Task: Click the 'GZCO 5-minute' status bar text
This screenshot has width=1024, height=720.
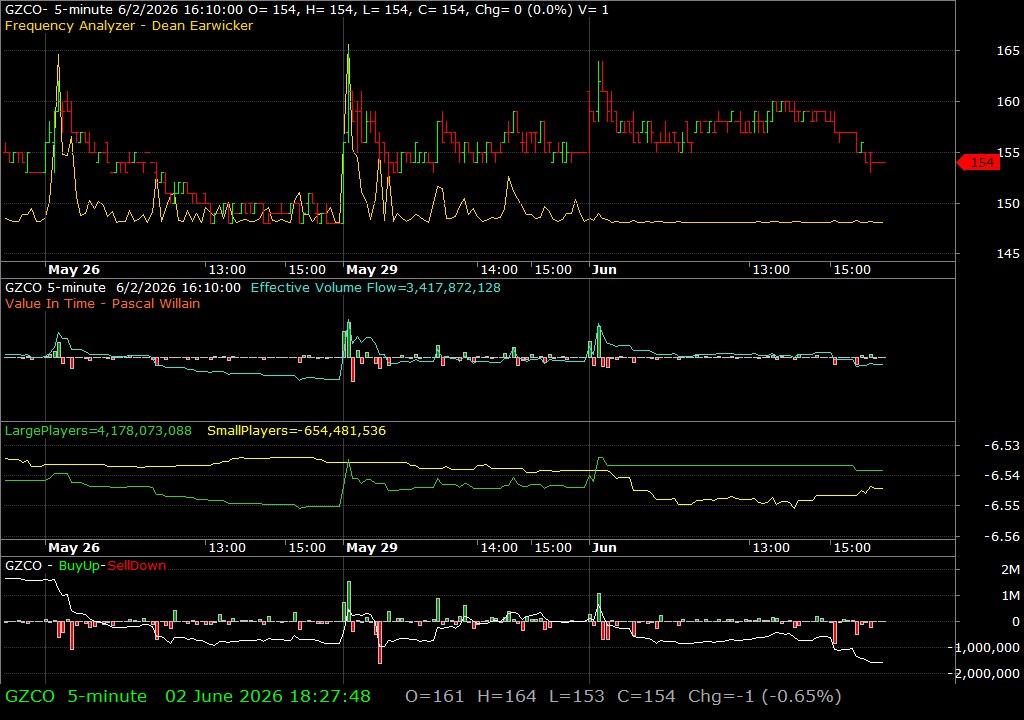Action: click(76, 696)
